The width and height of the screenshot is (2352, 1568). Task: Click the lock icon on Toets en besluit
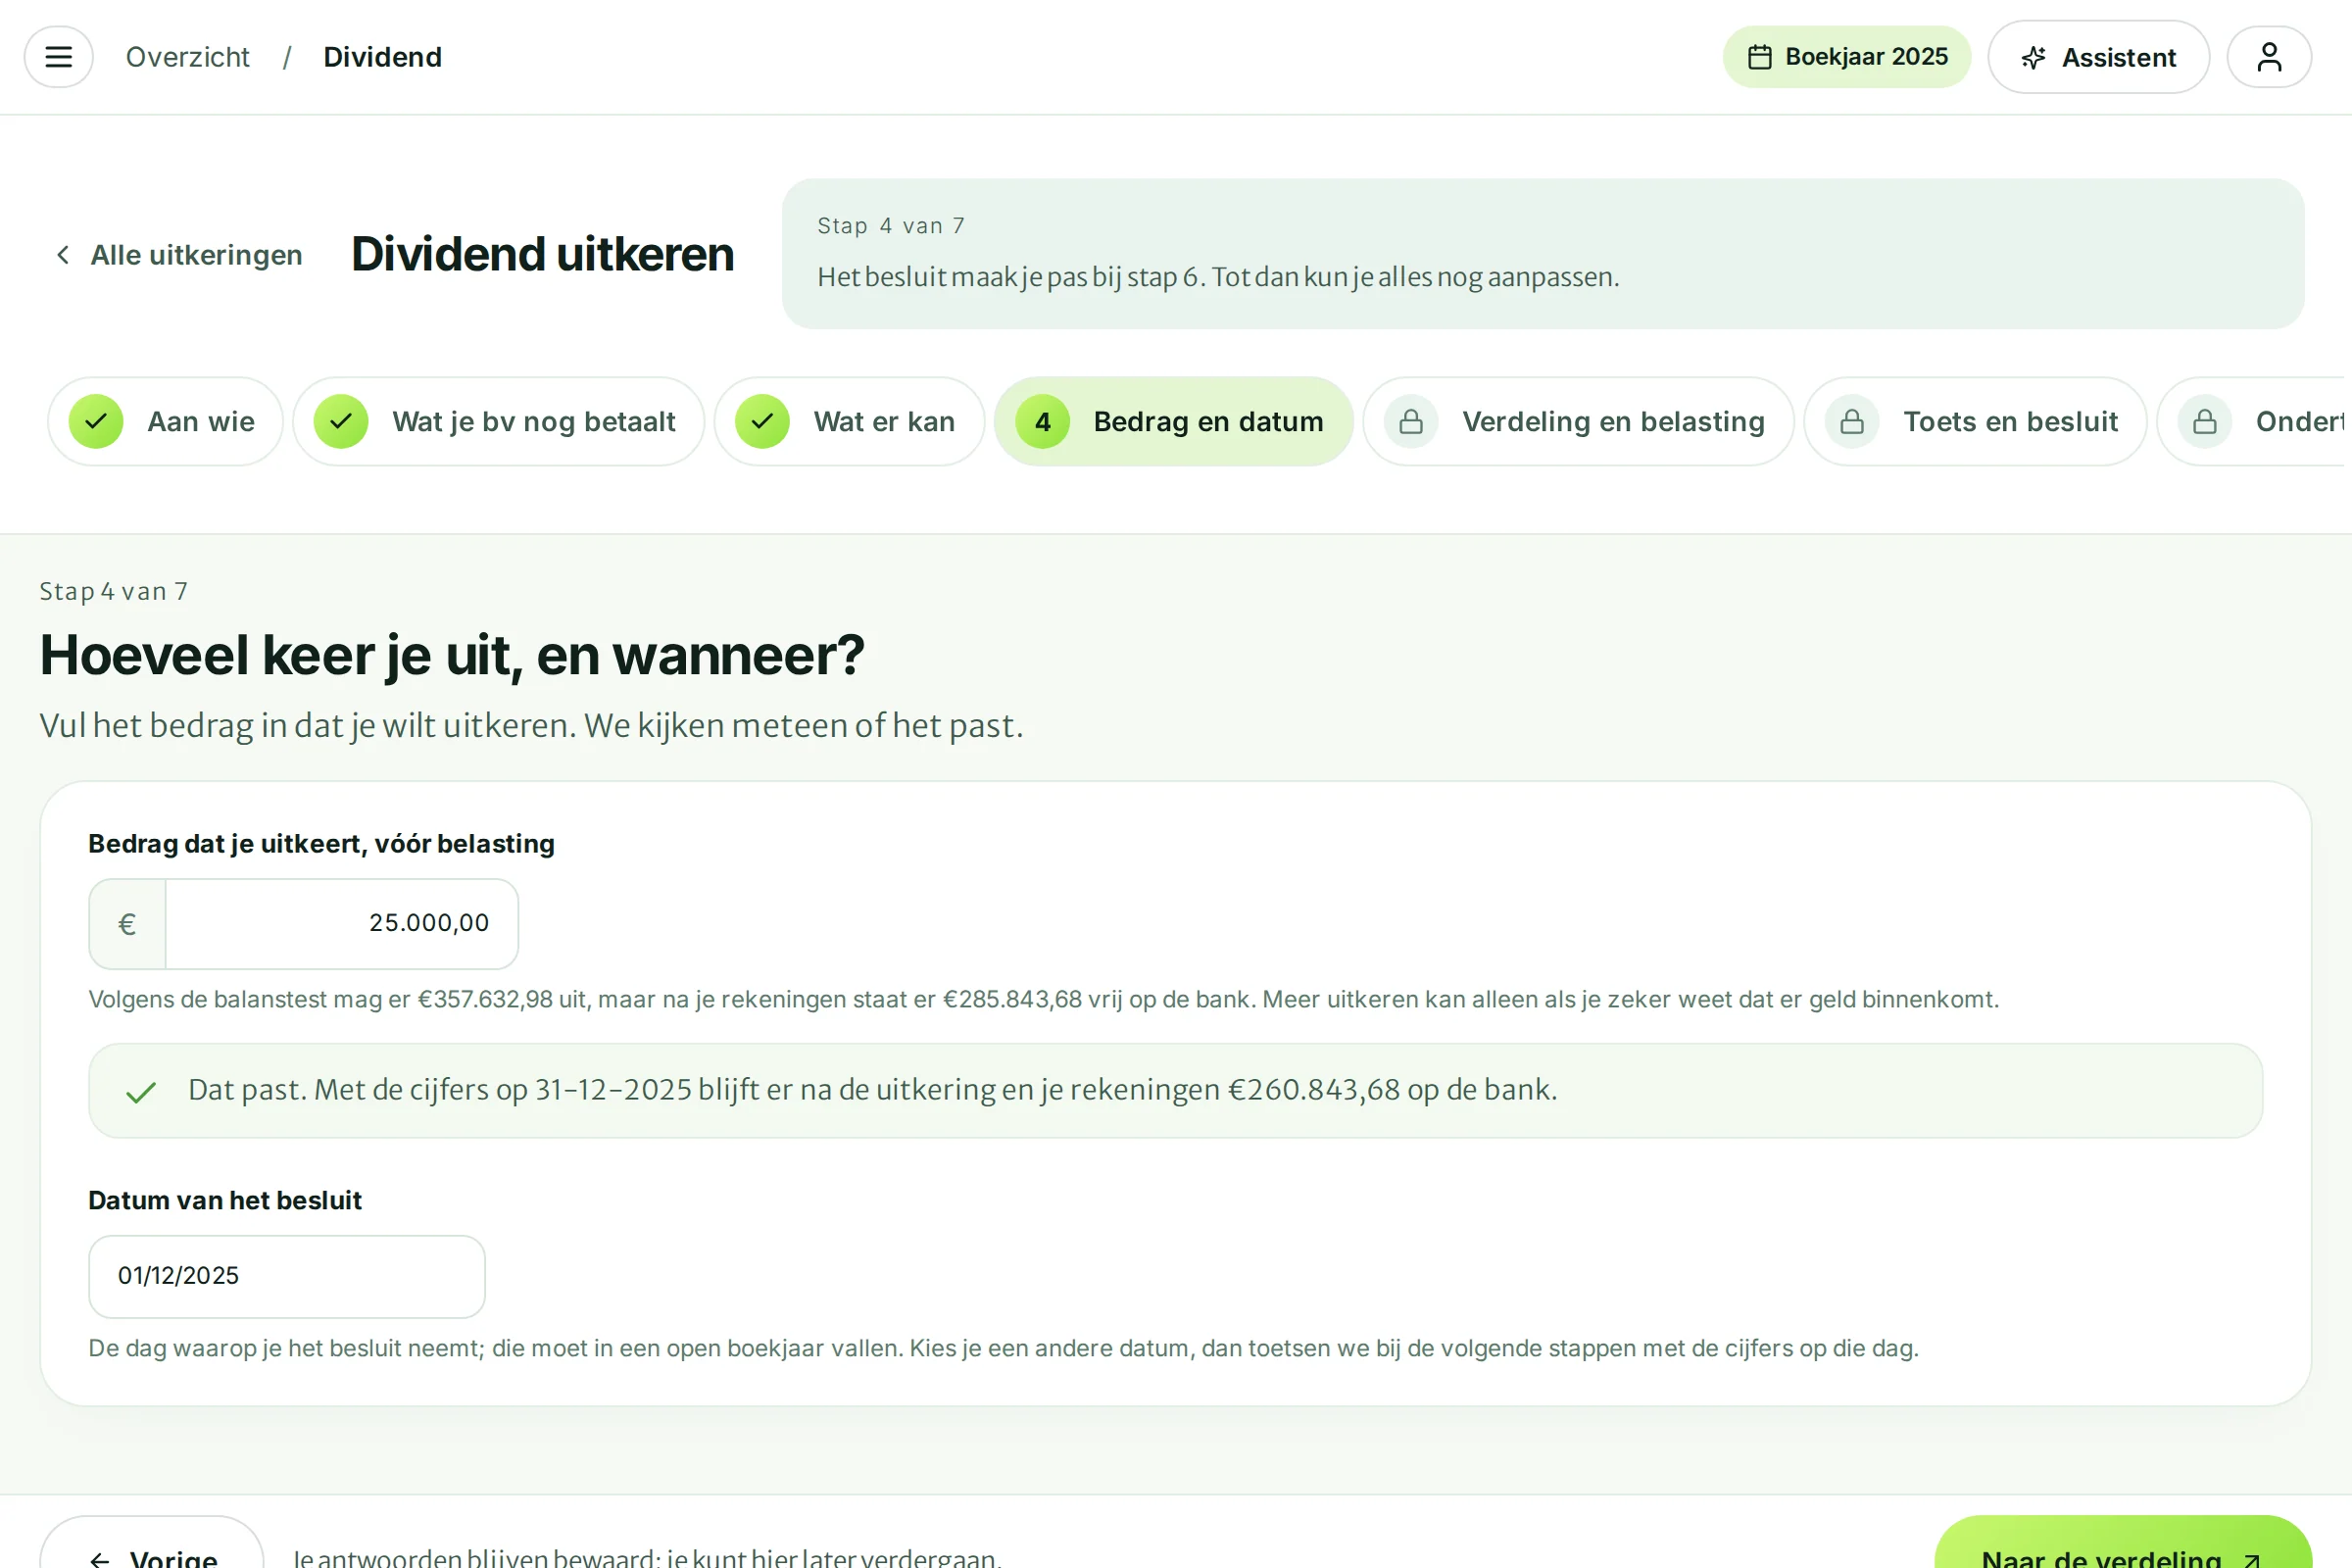click(1851, 421)
